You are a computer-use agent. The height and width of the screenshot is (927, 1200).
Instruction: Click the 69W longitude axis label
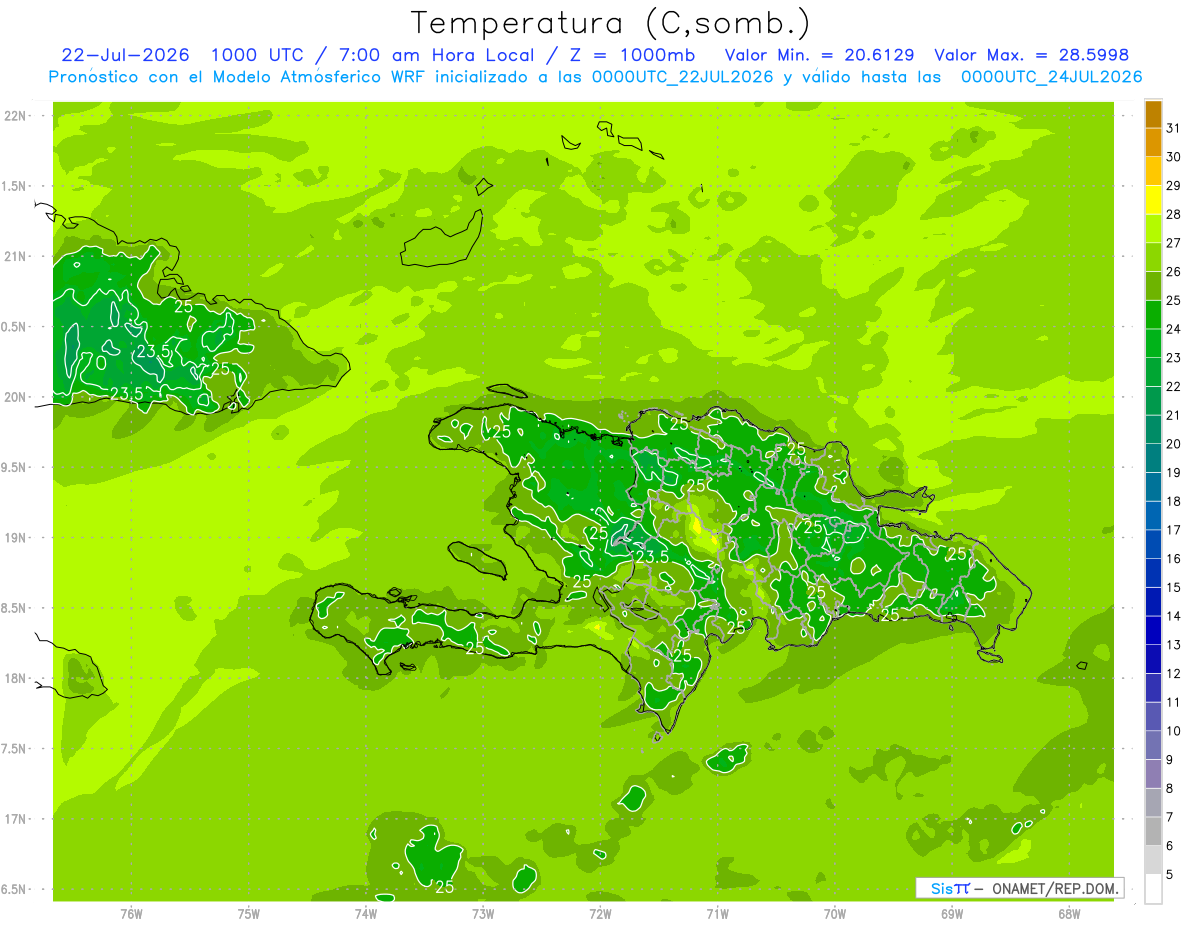[x=952, y=914]
